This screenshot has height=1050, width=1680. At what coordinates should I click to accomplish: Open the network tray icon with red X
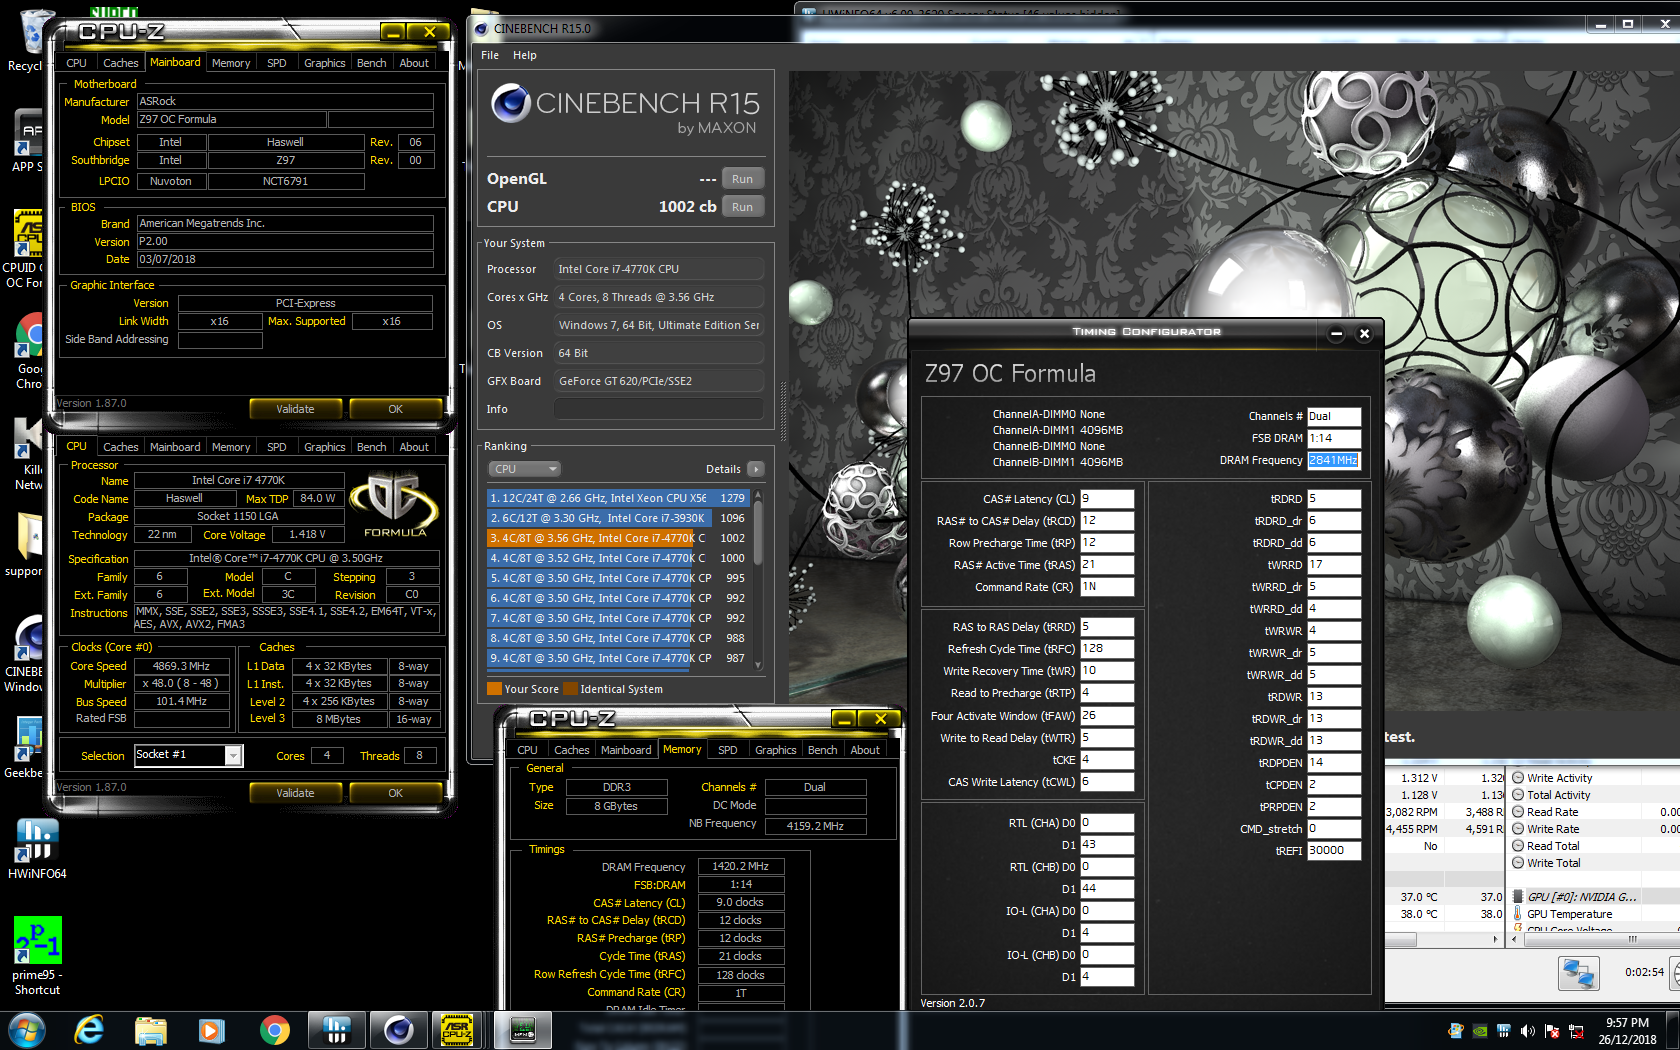pos(1576,1031)
